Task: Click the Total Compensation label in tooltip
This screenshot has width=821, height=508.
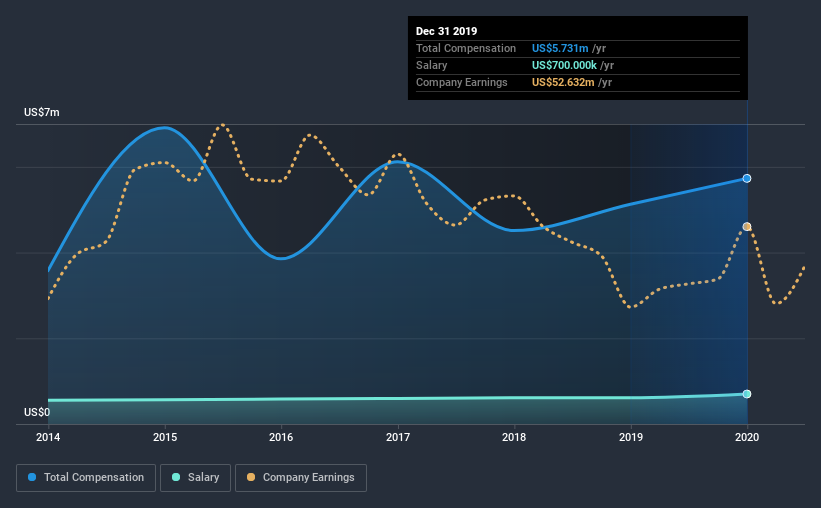Action: 466,48
